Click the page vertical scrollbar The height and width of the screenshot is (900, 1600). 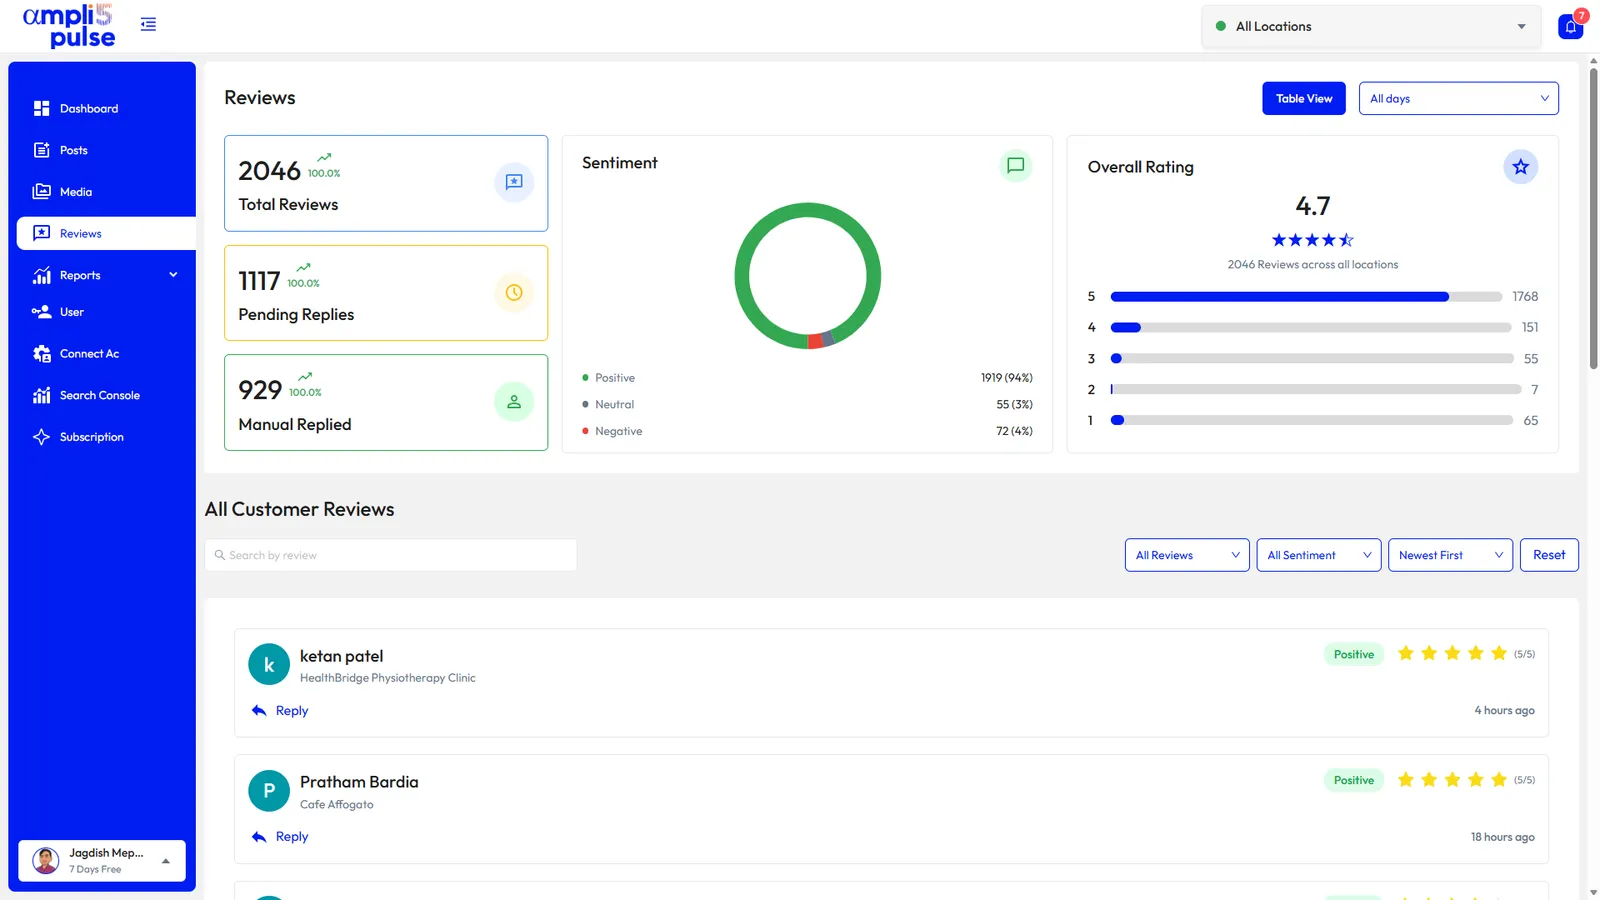[1594, 218]
